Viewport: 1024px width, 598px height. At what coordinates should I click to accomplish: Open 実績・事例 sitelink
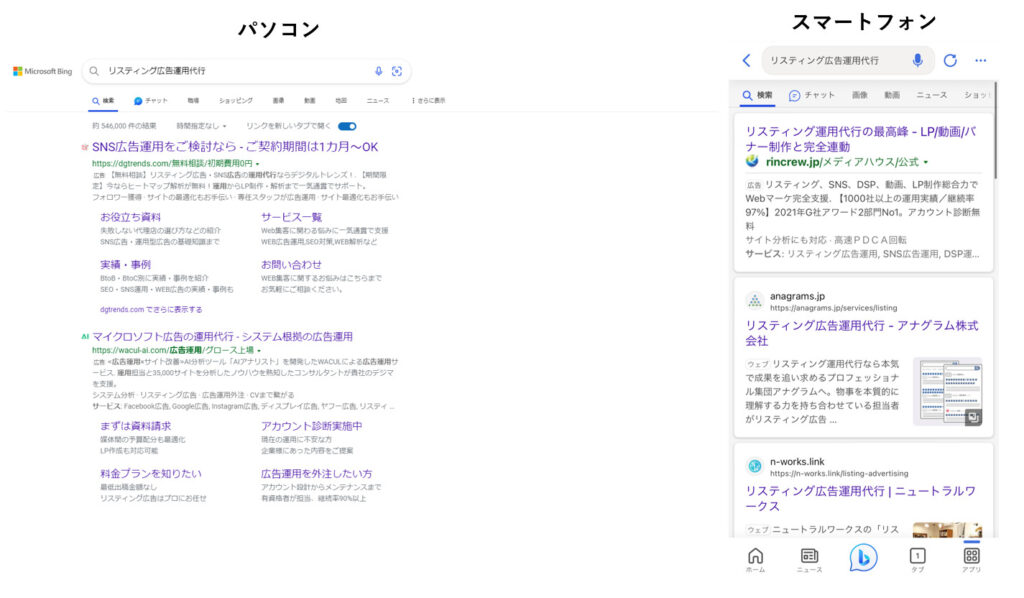point(125,264)
